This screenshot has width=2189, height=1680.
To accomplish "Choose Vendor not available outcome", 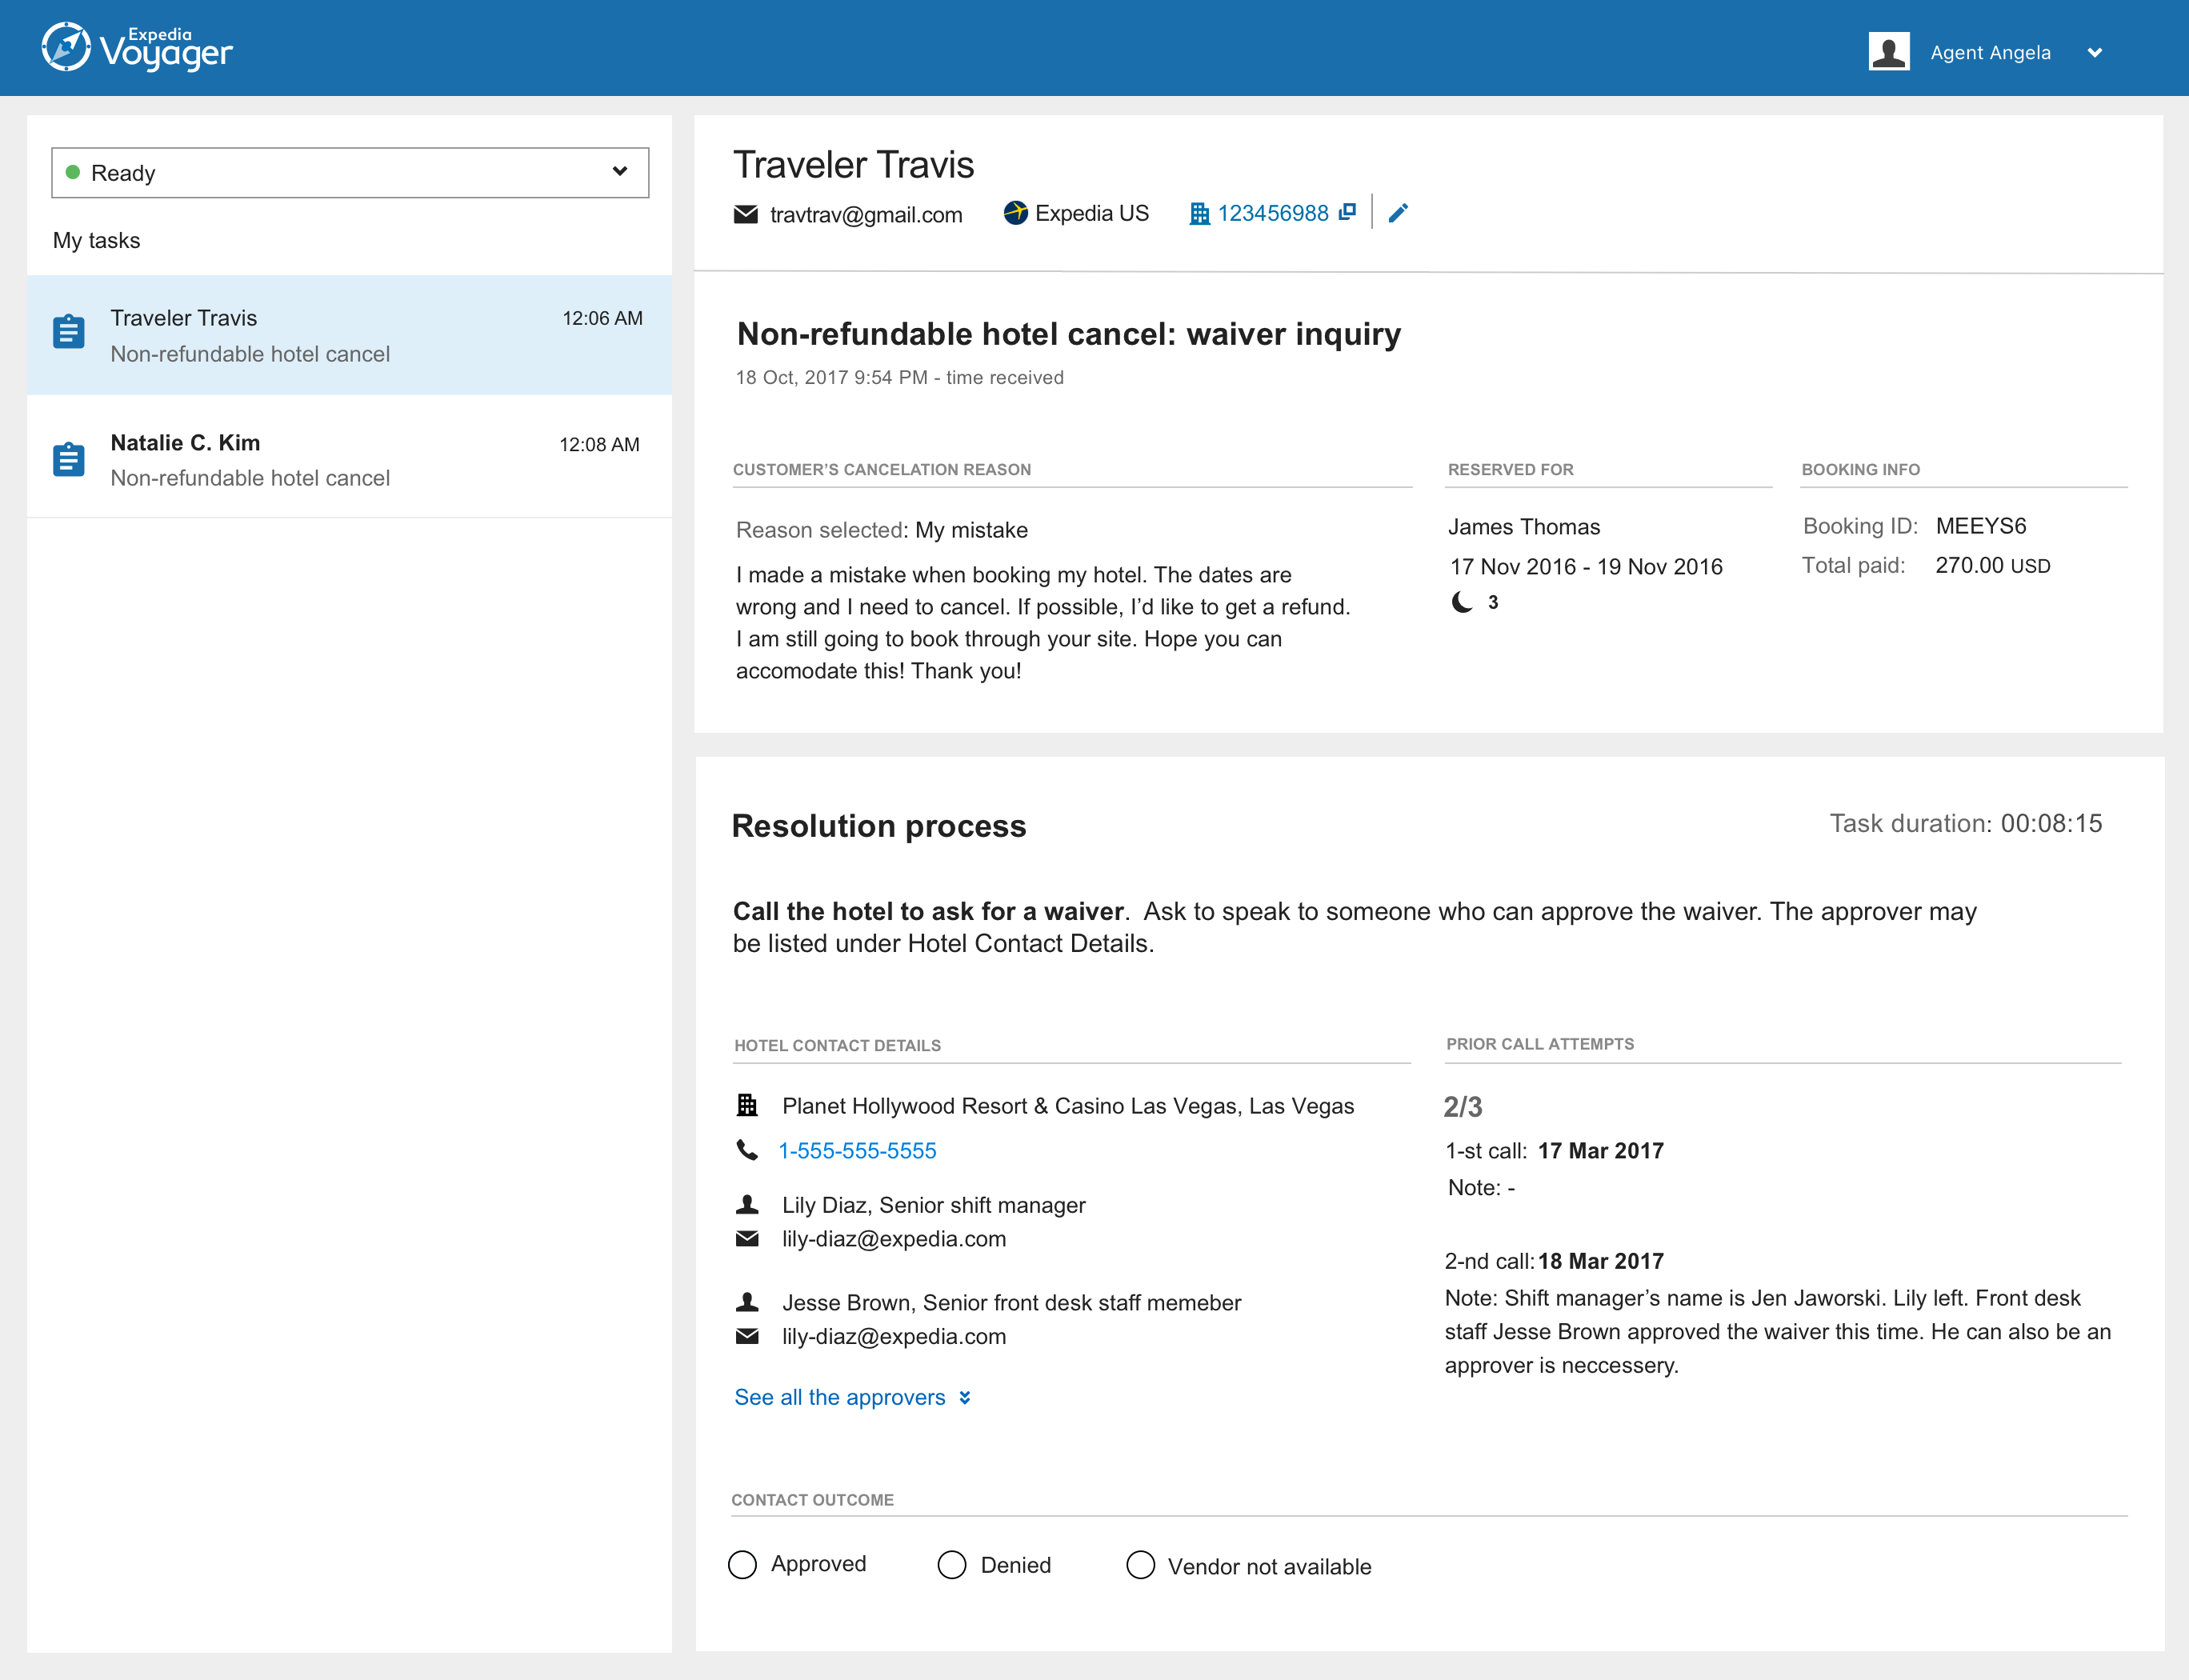I will (1140, 1565).
